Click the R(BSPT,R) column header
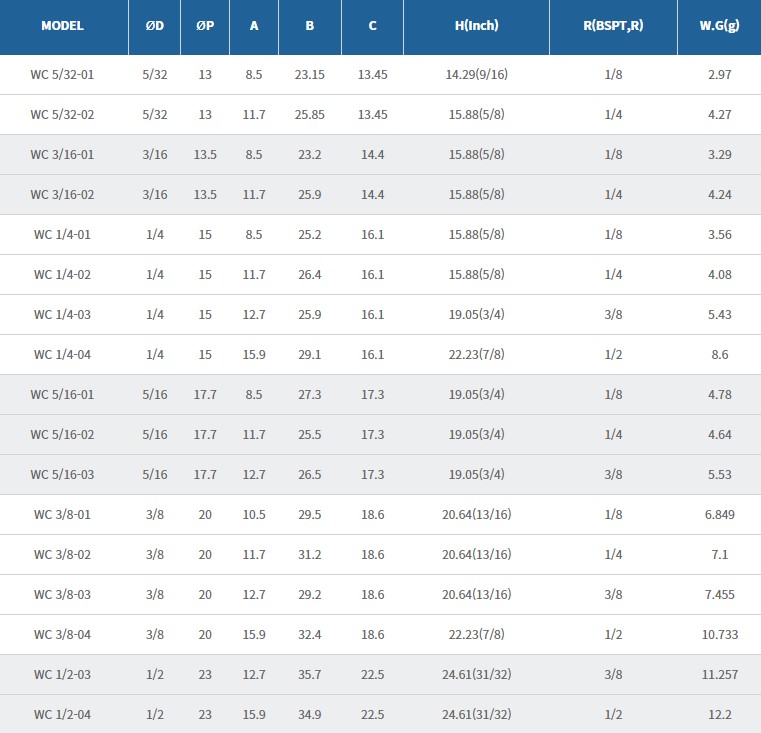Screen dimensions: 761x733 click(x=613, y=25)
